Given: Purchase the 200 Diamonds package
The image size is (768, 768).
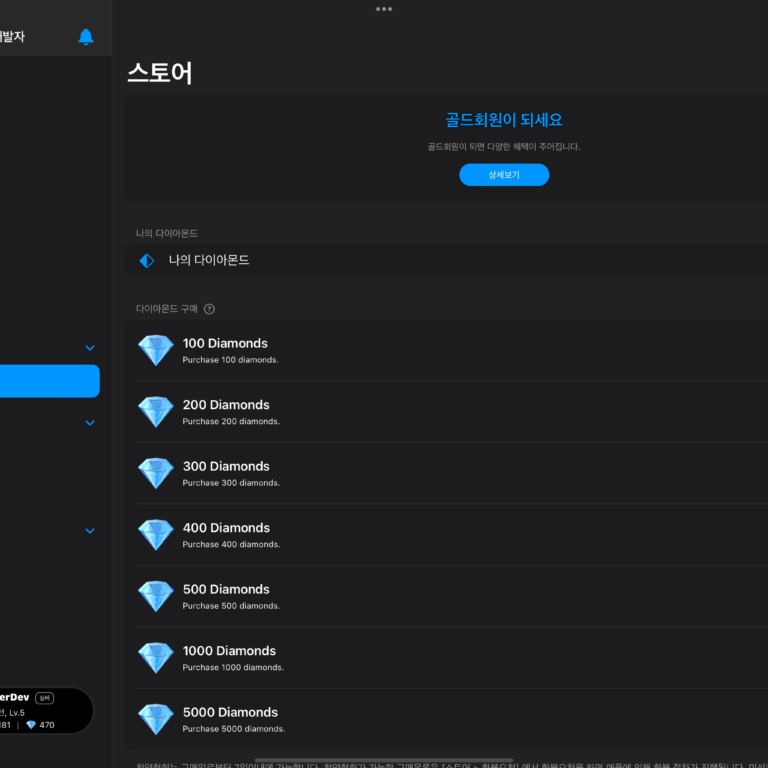Looking at the screenshot, I should click(450, 412).
